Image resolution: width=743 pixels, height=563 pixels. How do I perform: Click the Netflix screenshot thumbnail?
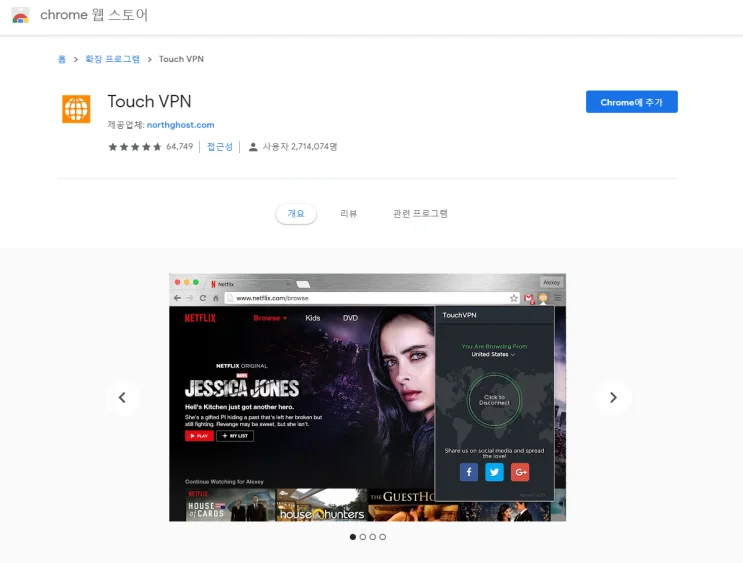(x=367, y=397)
